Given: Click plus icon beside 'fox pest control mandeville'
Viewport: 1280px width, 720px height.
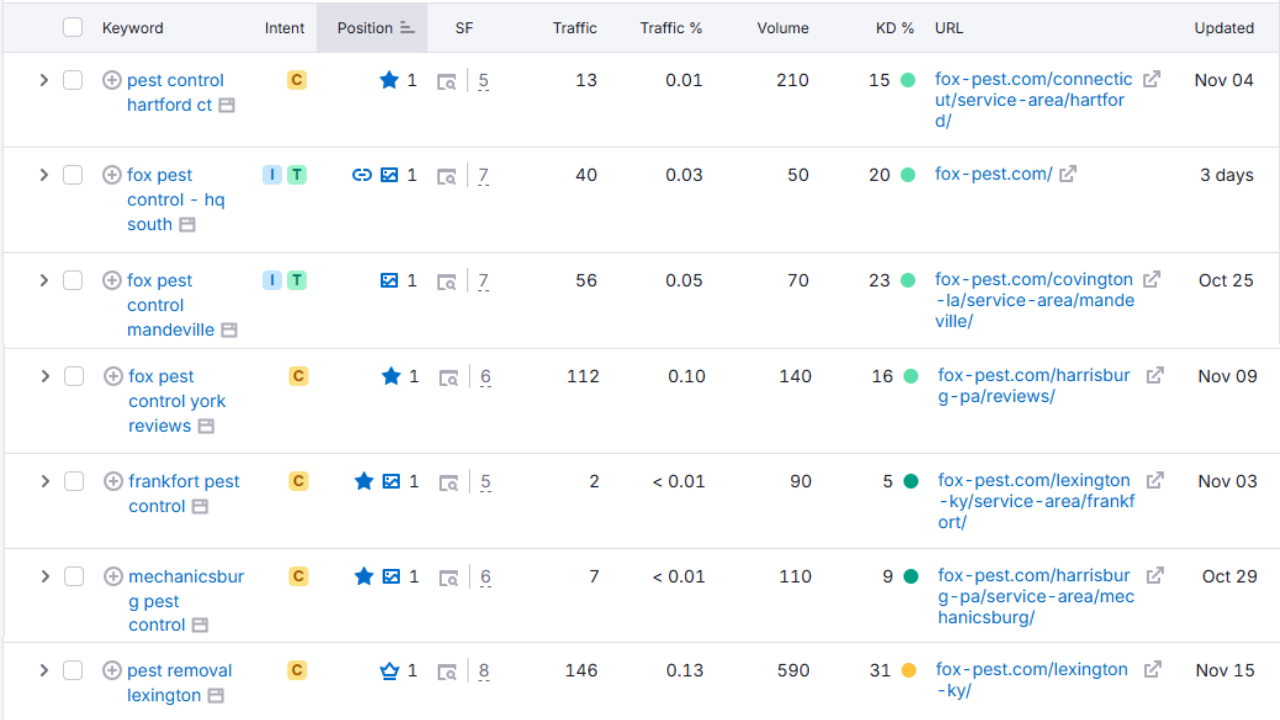Looking at the screenshot, I should 112,280.
